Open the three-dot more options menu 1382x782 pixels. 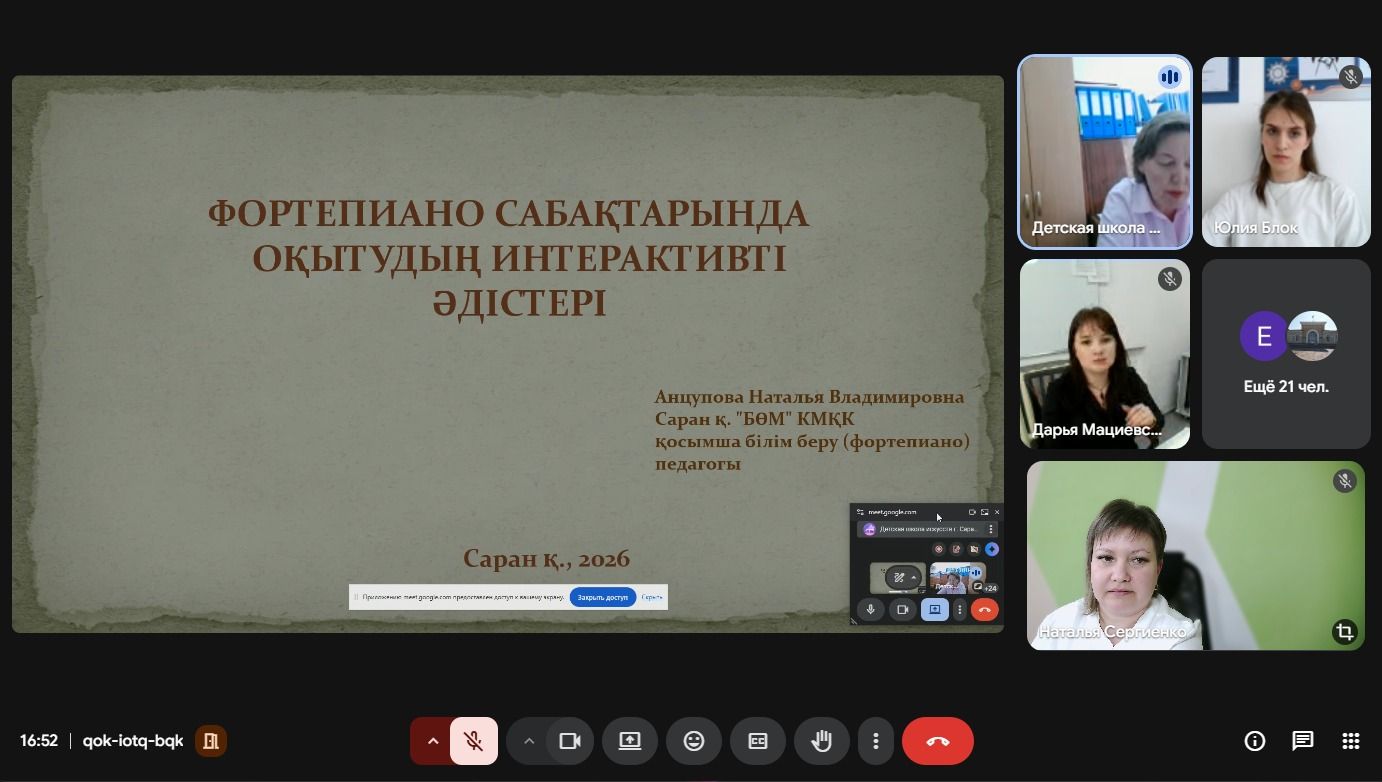pos(876,741)
